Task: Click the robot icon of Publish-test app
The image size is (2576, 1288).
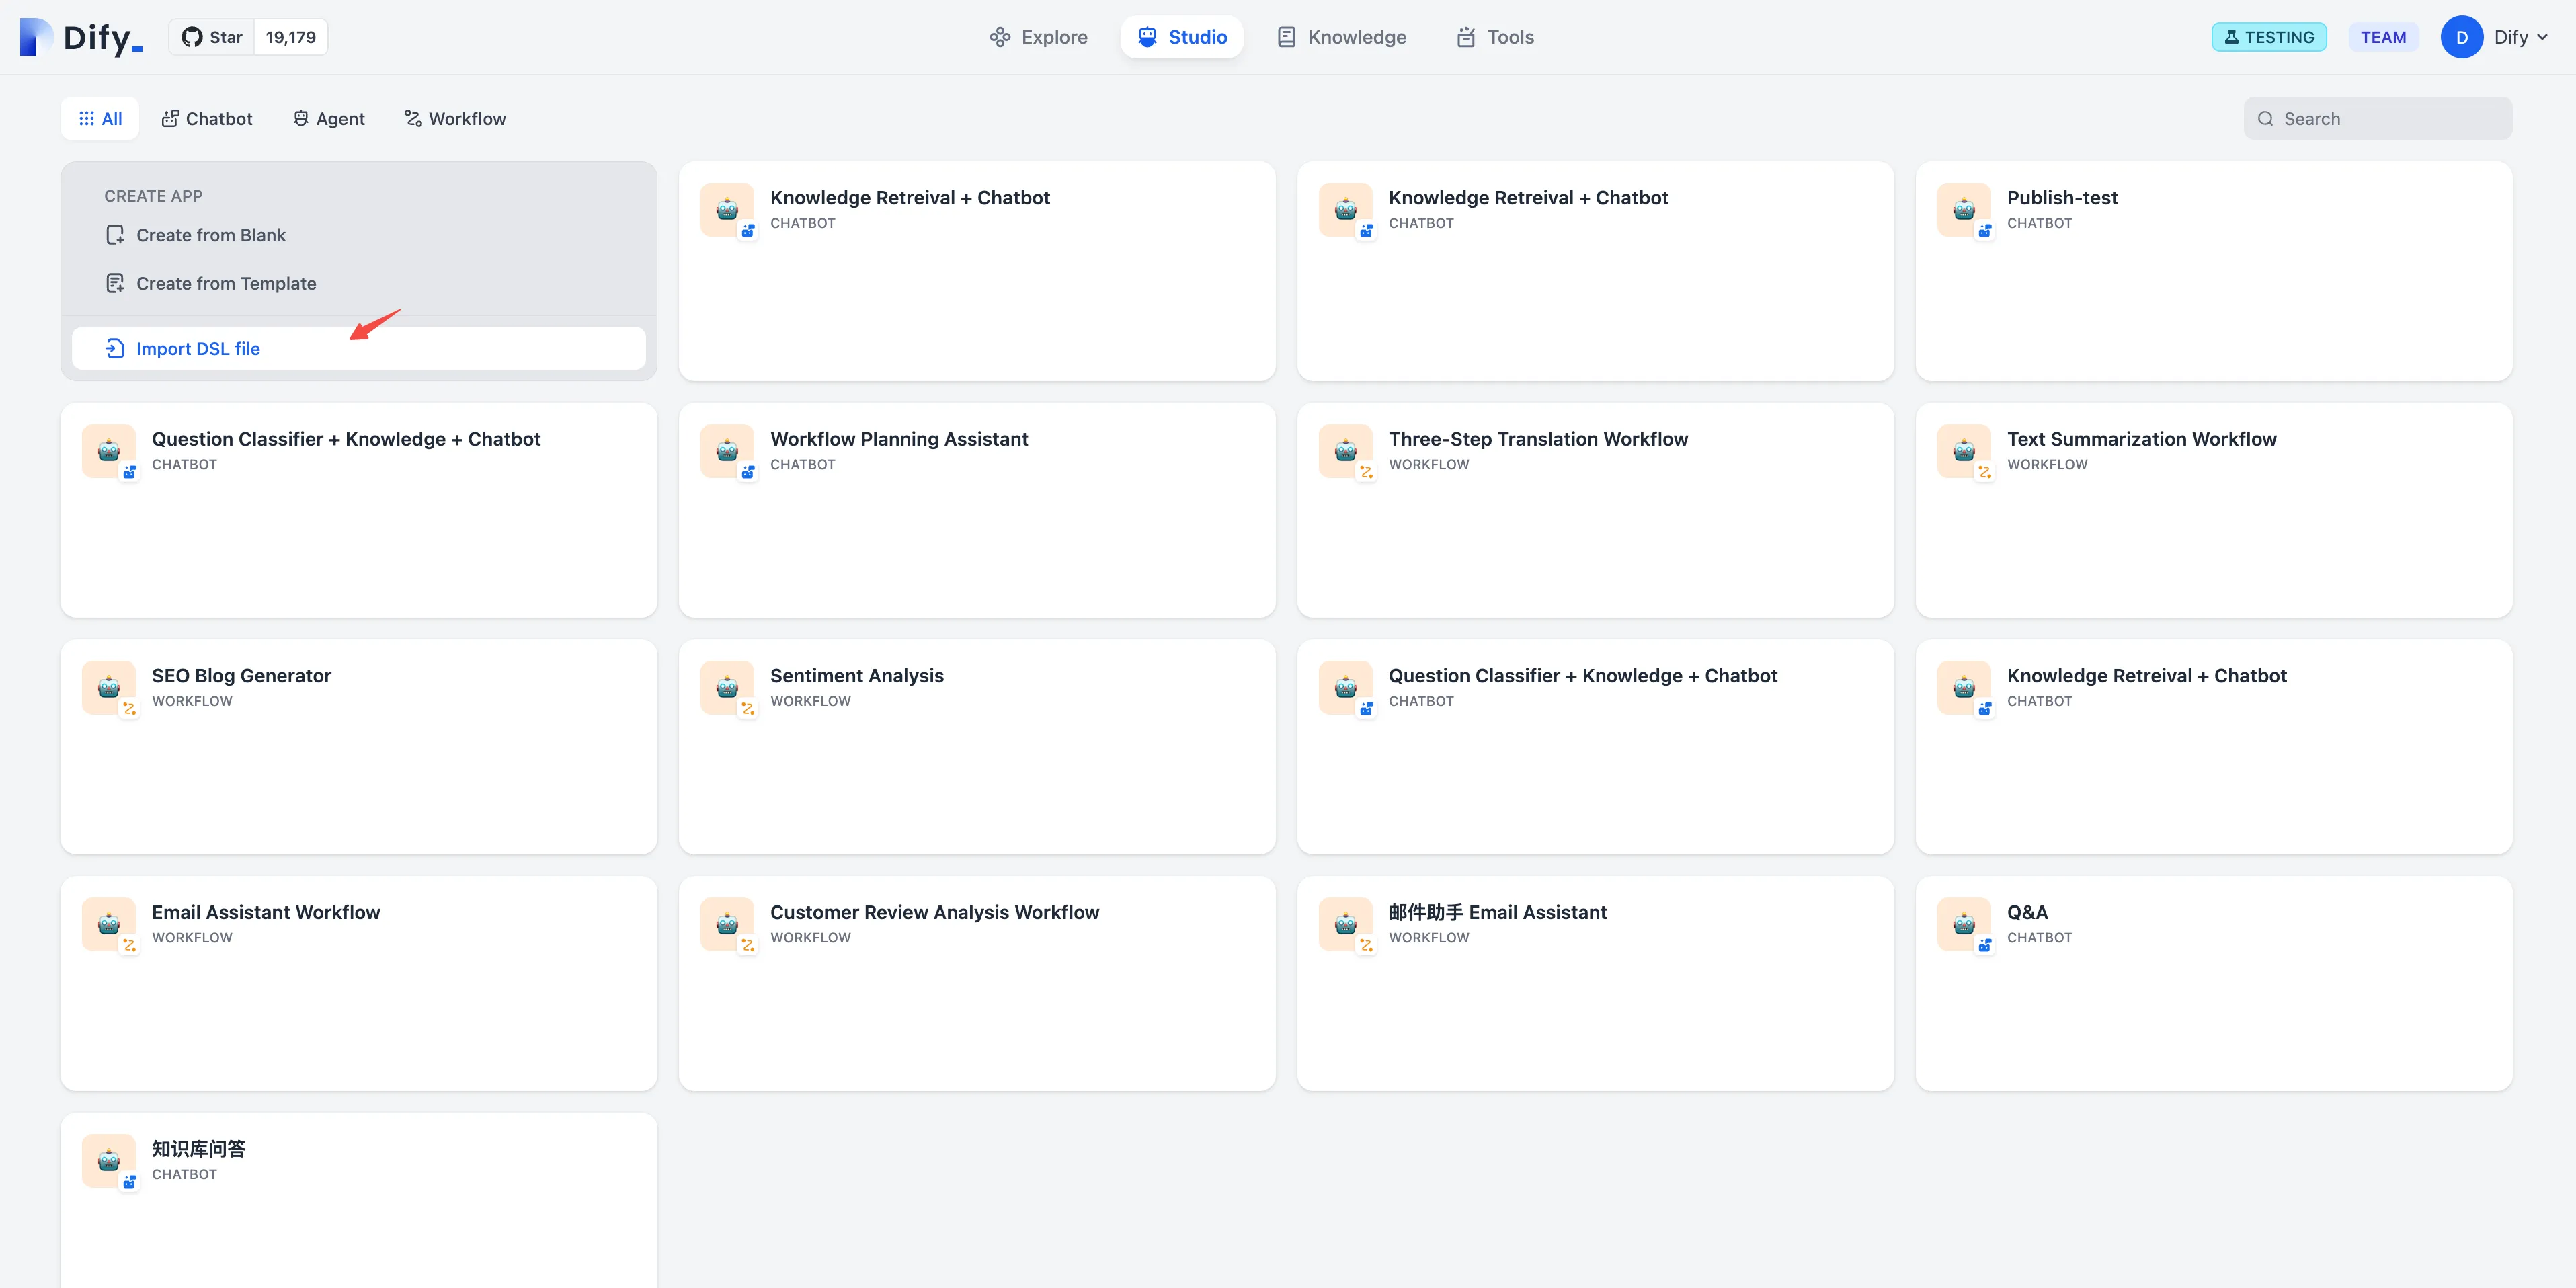Action: point(1963,209)
